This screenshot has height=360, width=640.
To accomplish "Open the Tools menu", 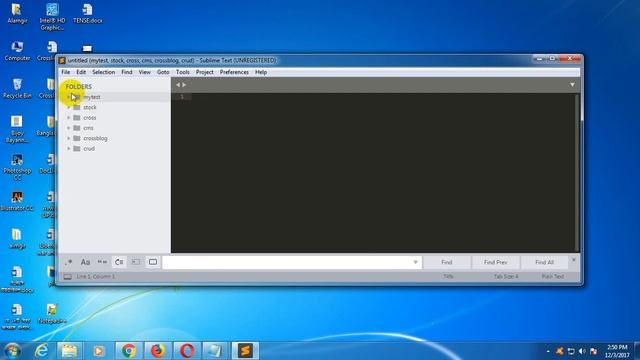I will tap(182, 72).
